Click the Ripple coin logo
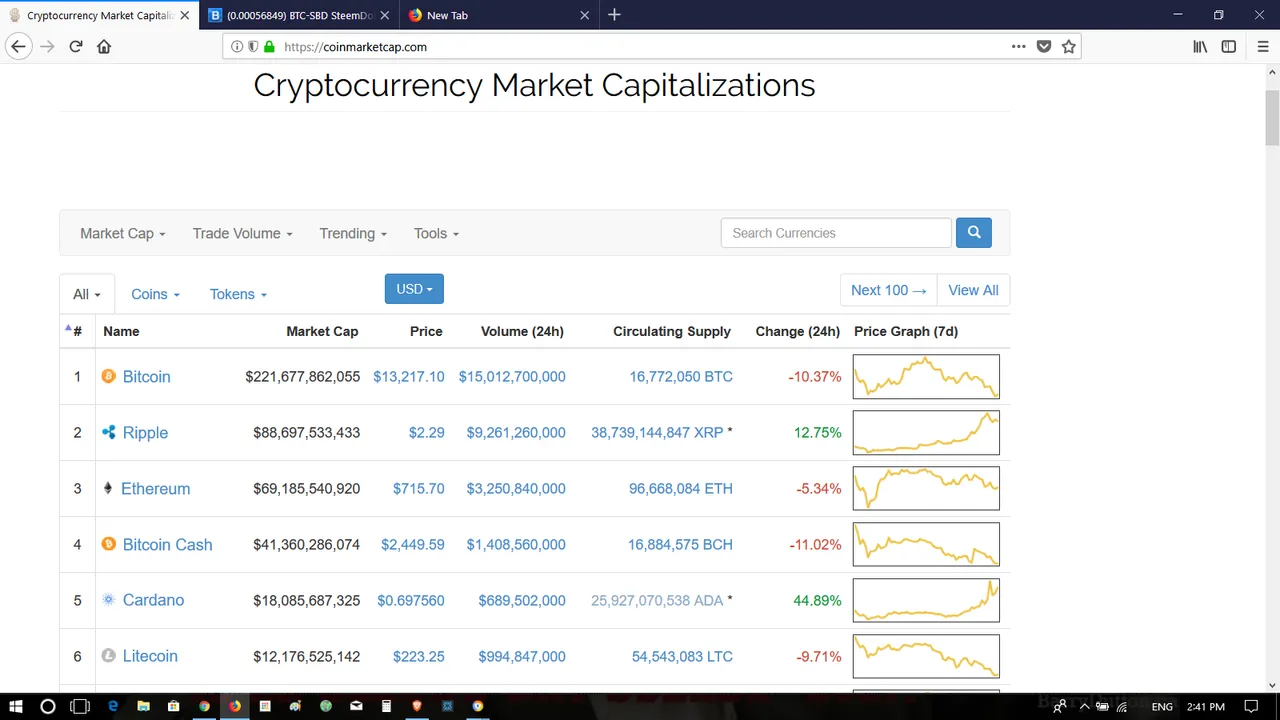The width and height of the screenshot is (1280, 720). pyautogui.click(x=109, y=432)
